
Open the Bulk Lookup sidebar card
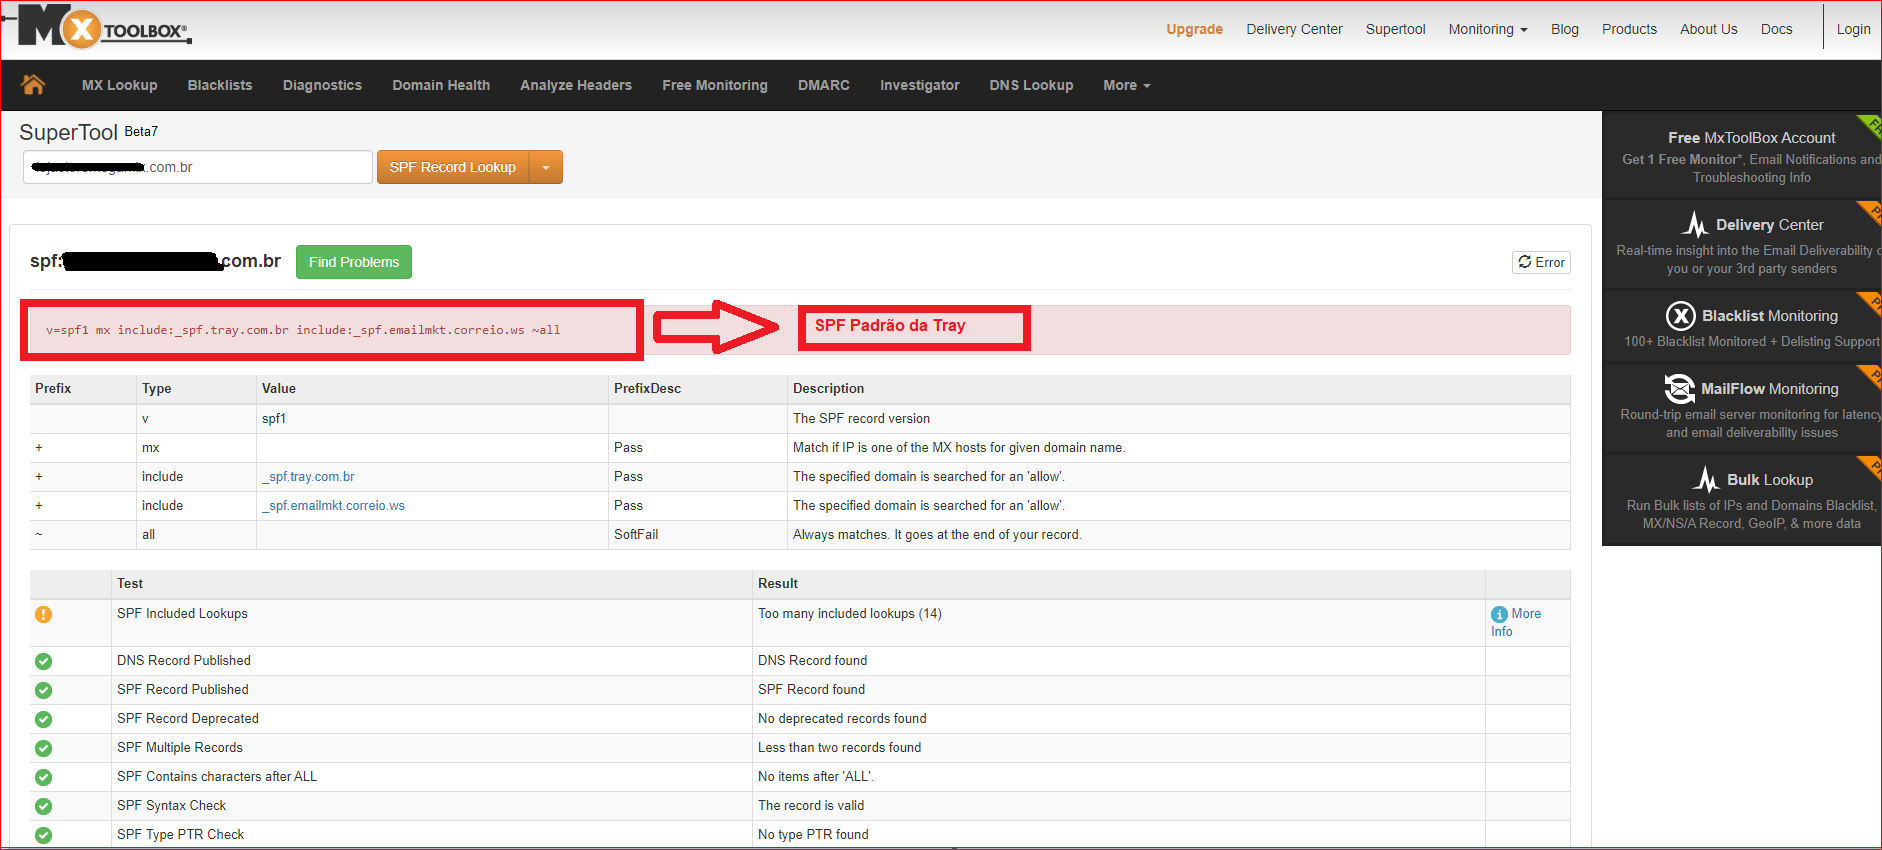coord(1742,499)
